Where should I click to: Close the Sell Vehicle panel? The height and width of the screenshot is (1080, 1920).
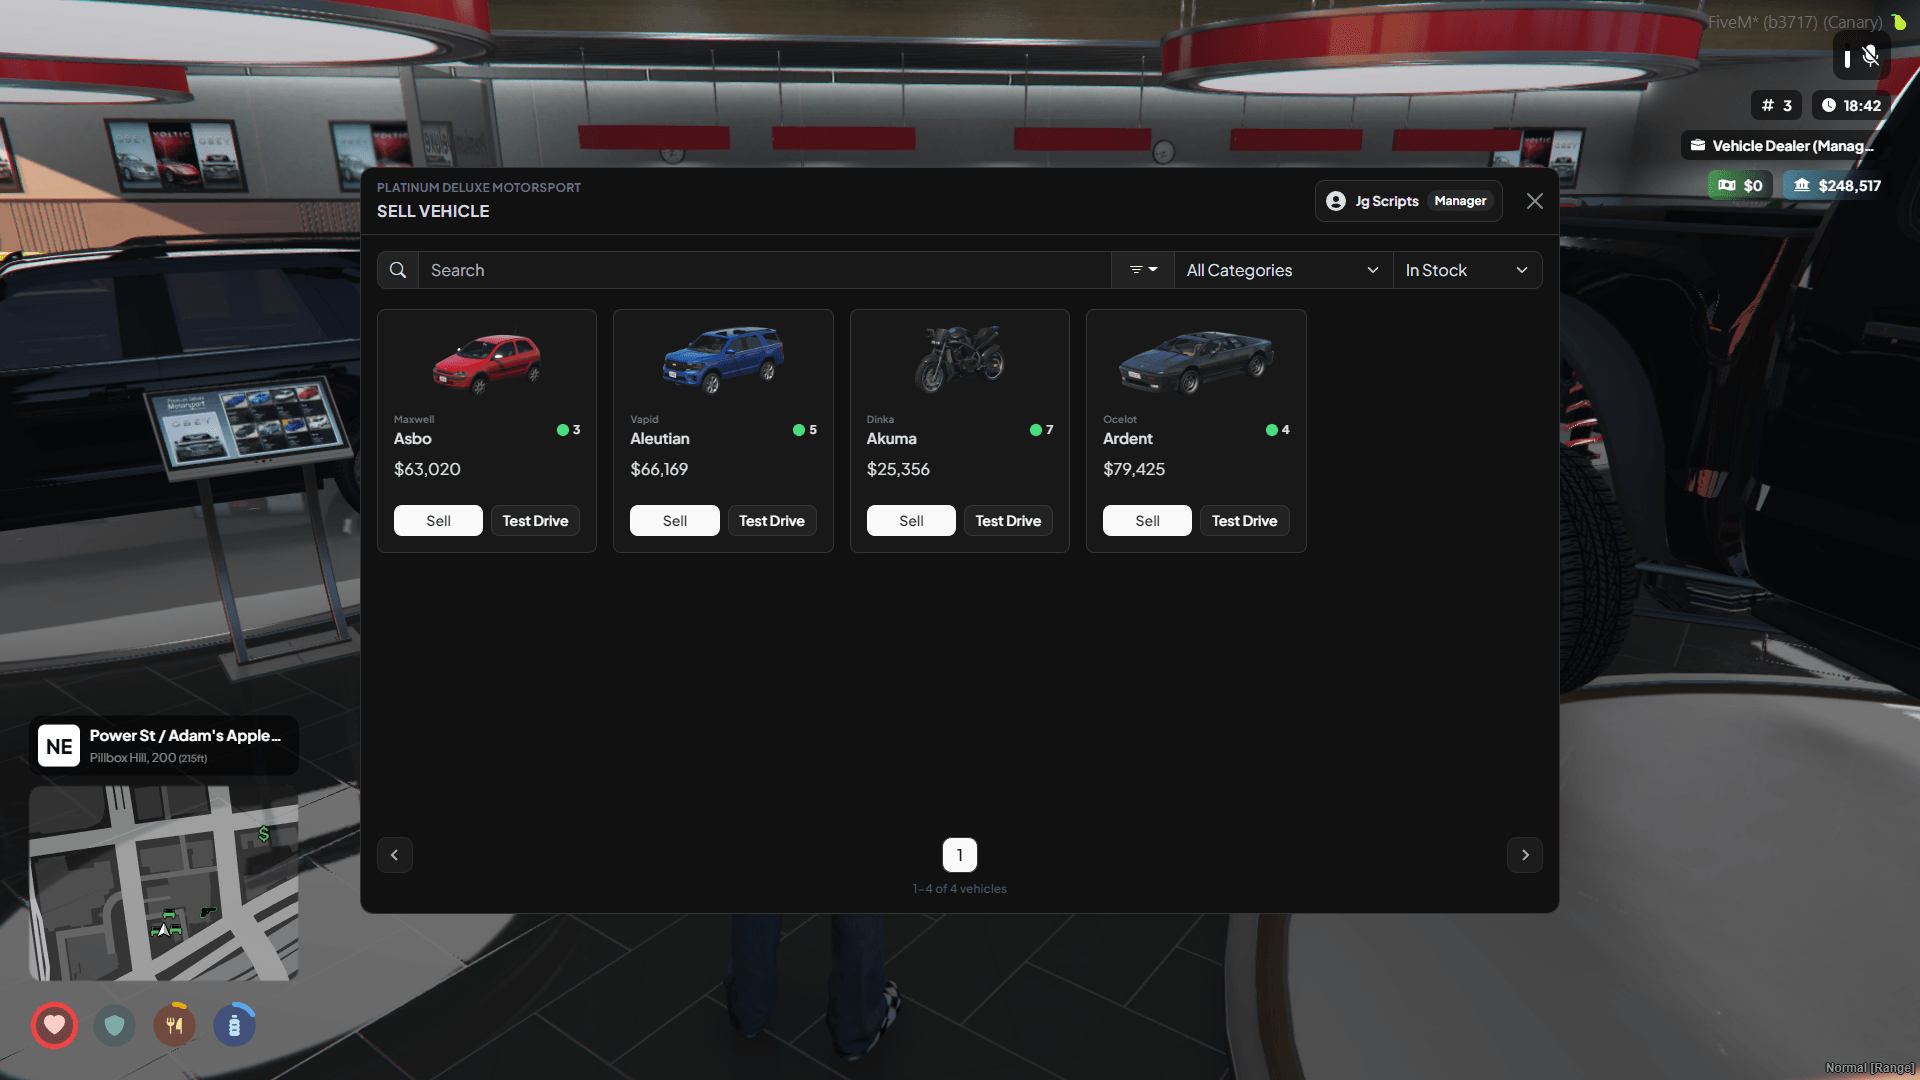pos(1534,201)
